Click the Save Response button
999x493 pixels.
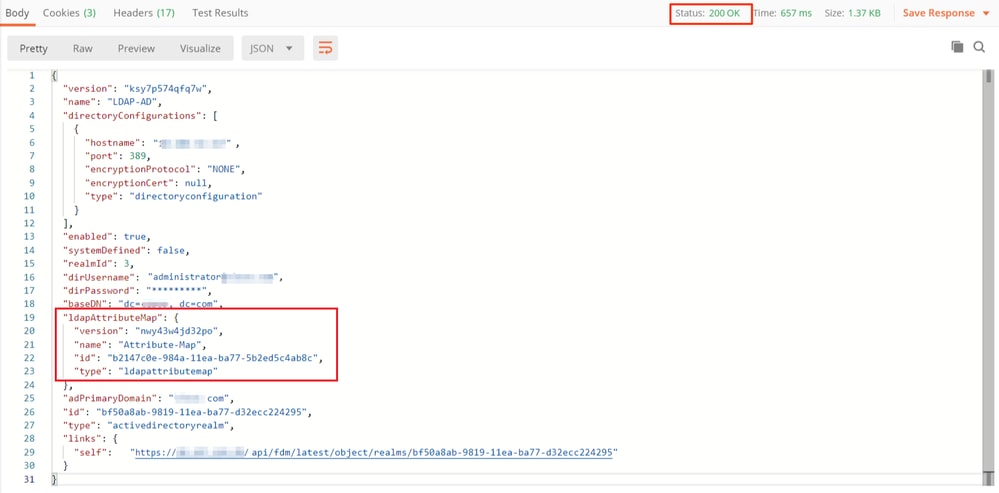click(938, 13)
